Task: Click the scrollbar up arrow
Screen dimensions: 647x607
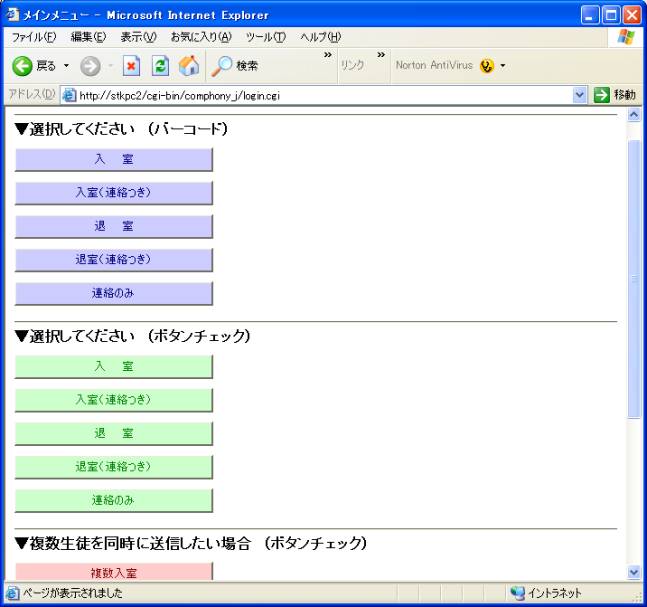Action: pyautogui.click(x=634, y=114)
